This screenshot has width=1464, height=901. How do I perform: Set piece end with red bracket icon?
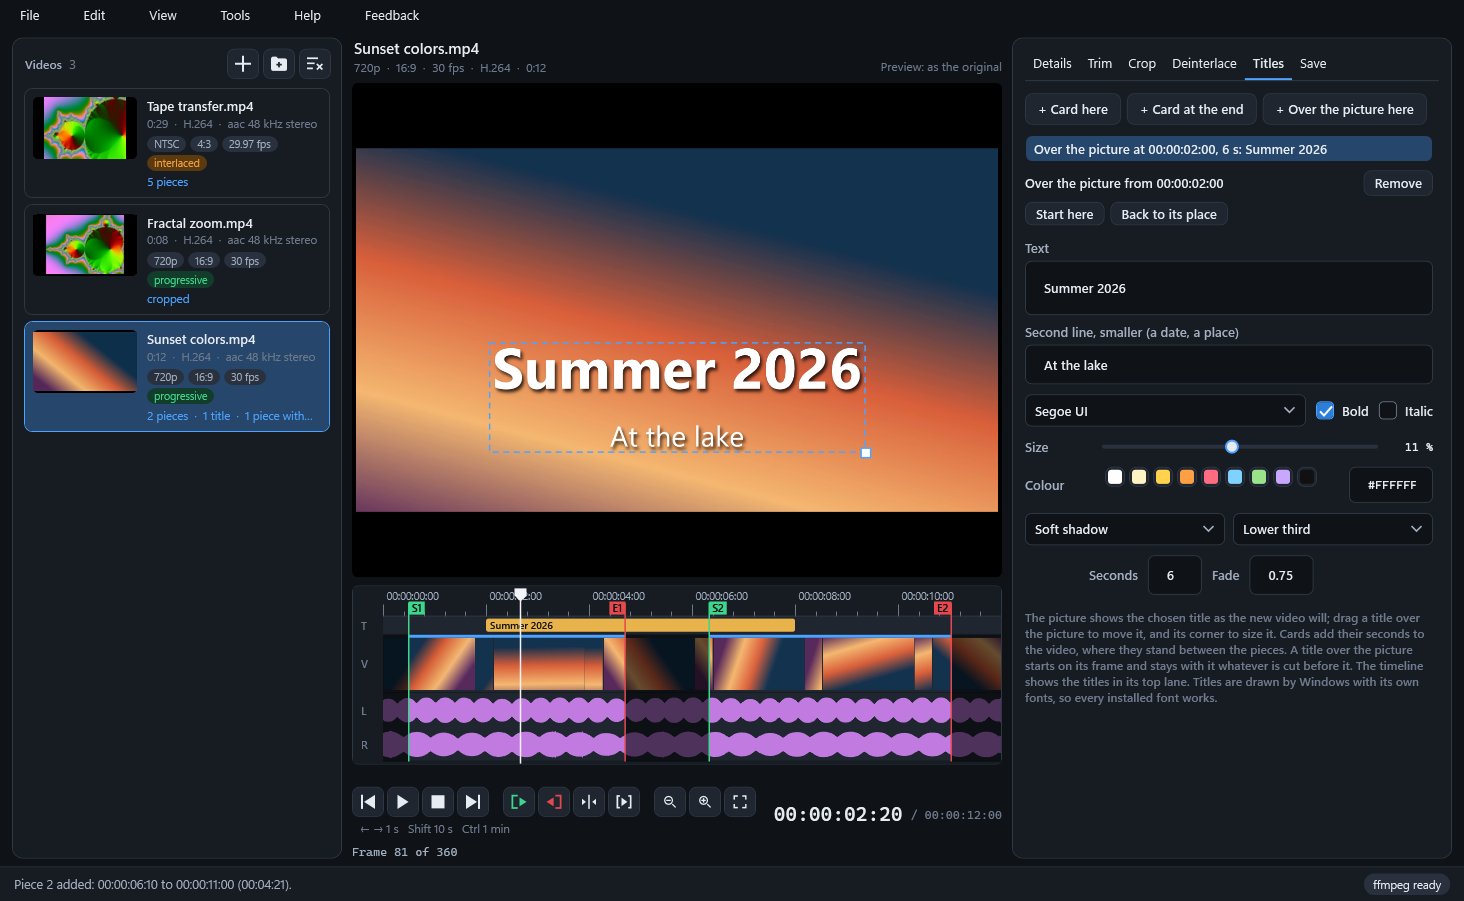[x=554, y=802]
